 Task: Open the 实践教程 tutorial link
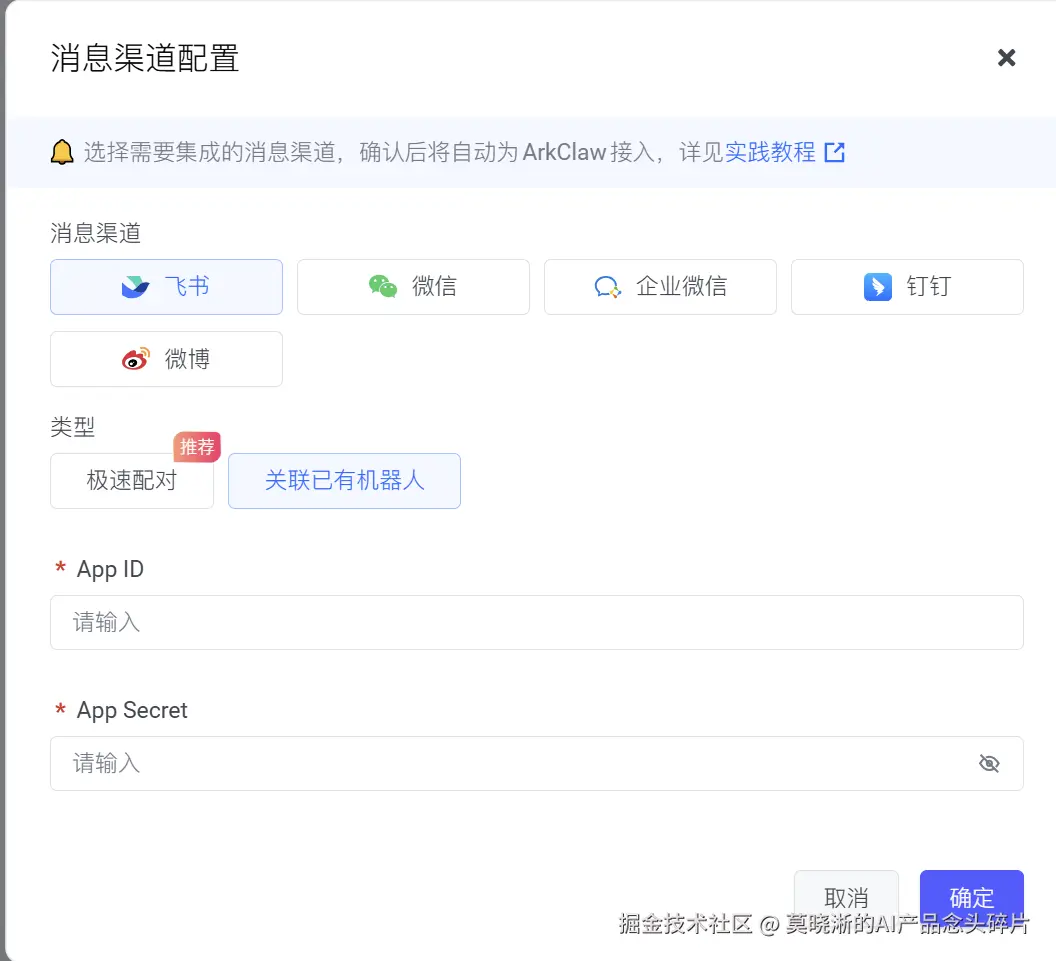pyautogui.click(x=770, y=152)
